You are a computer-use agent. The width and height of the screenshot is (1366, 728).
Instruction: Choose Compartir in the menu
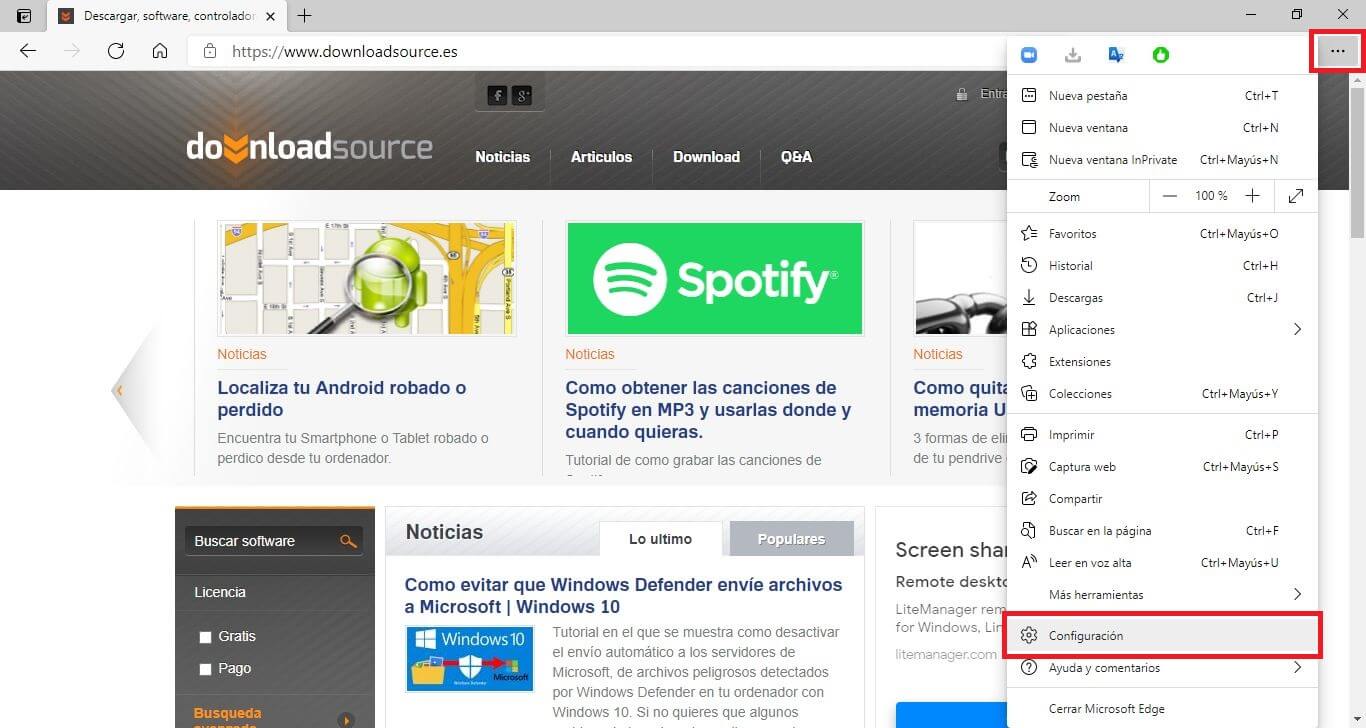(x=1162, y=499)
